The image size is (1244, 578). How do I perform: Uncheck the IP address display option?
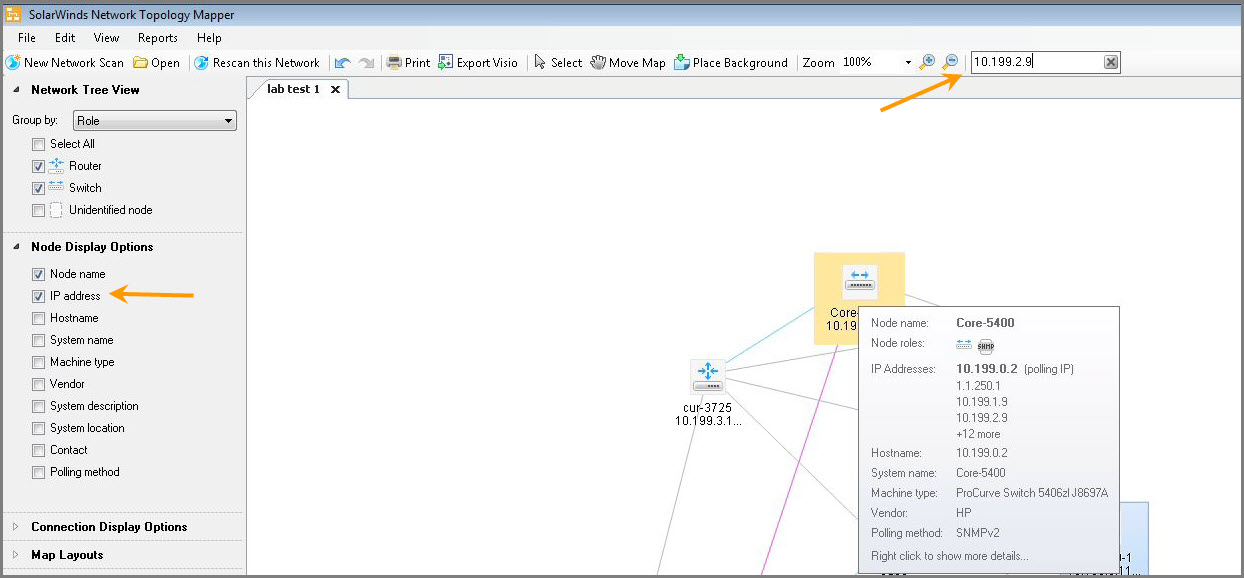38,296
